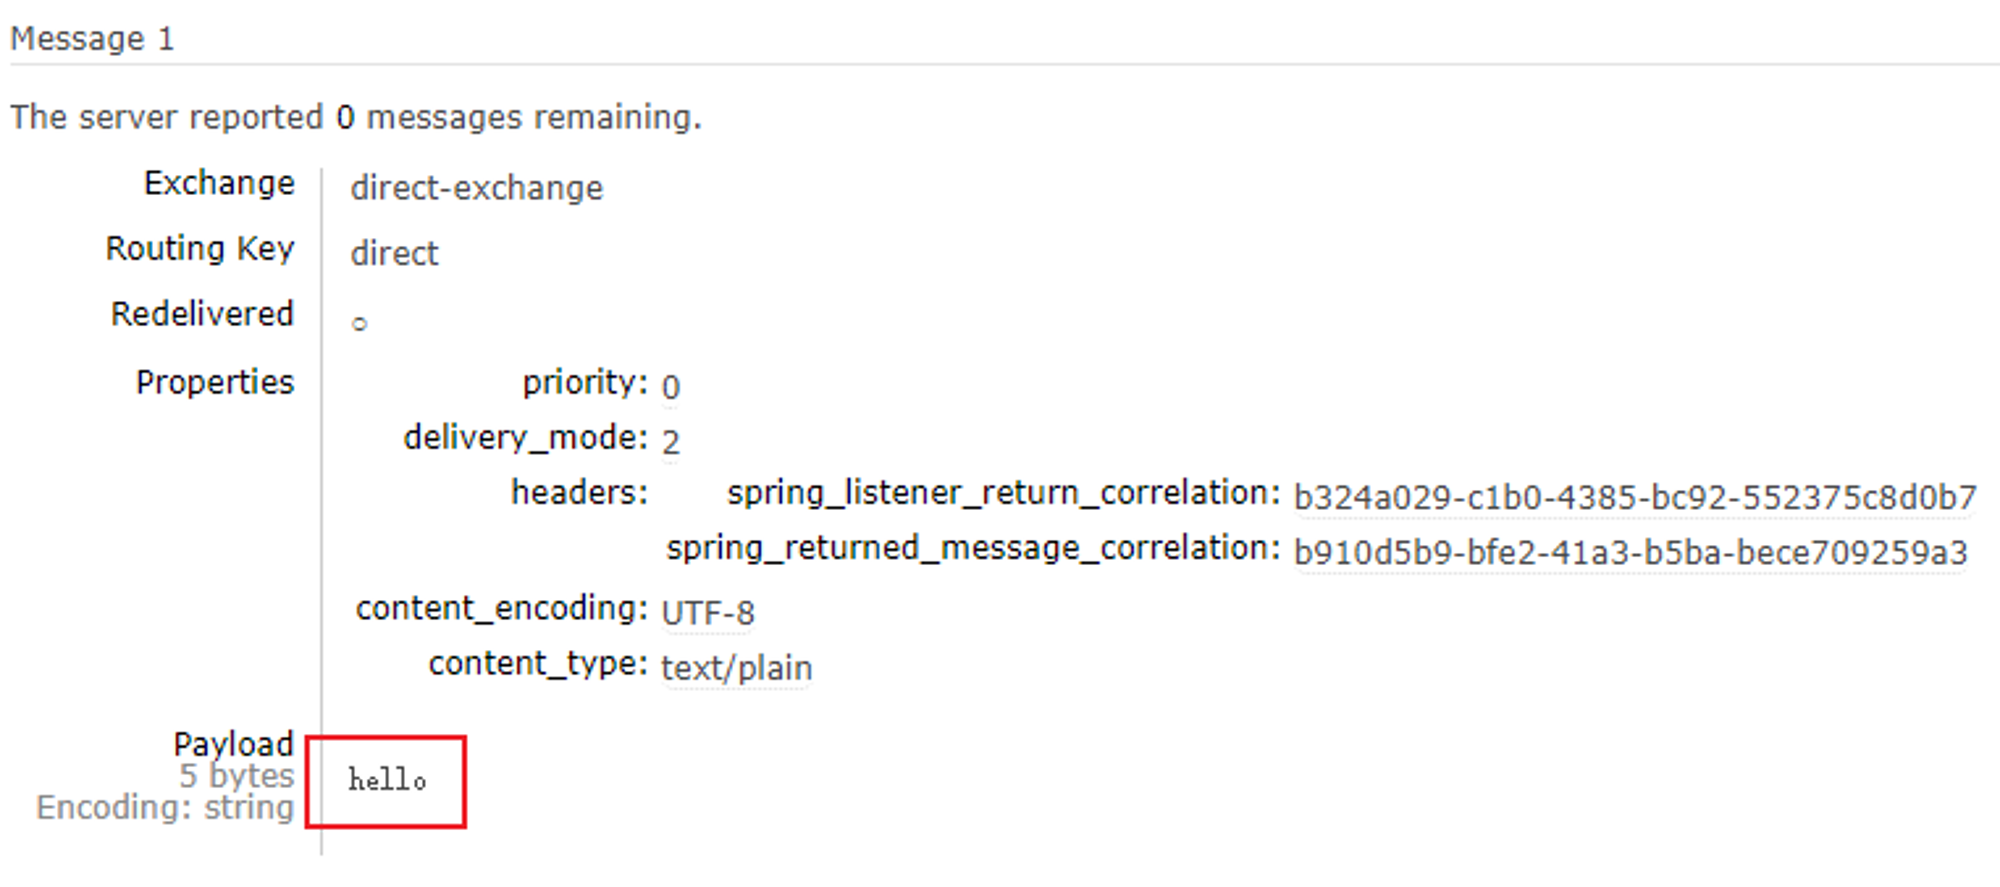Click the Redelivered label
The height and width of the screenshot is (887, 2000).
202,314
